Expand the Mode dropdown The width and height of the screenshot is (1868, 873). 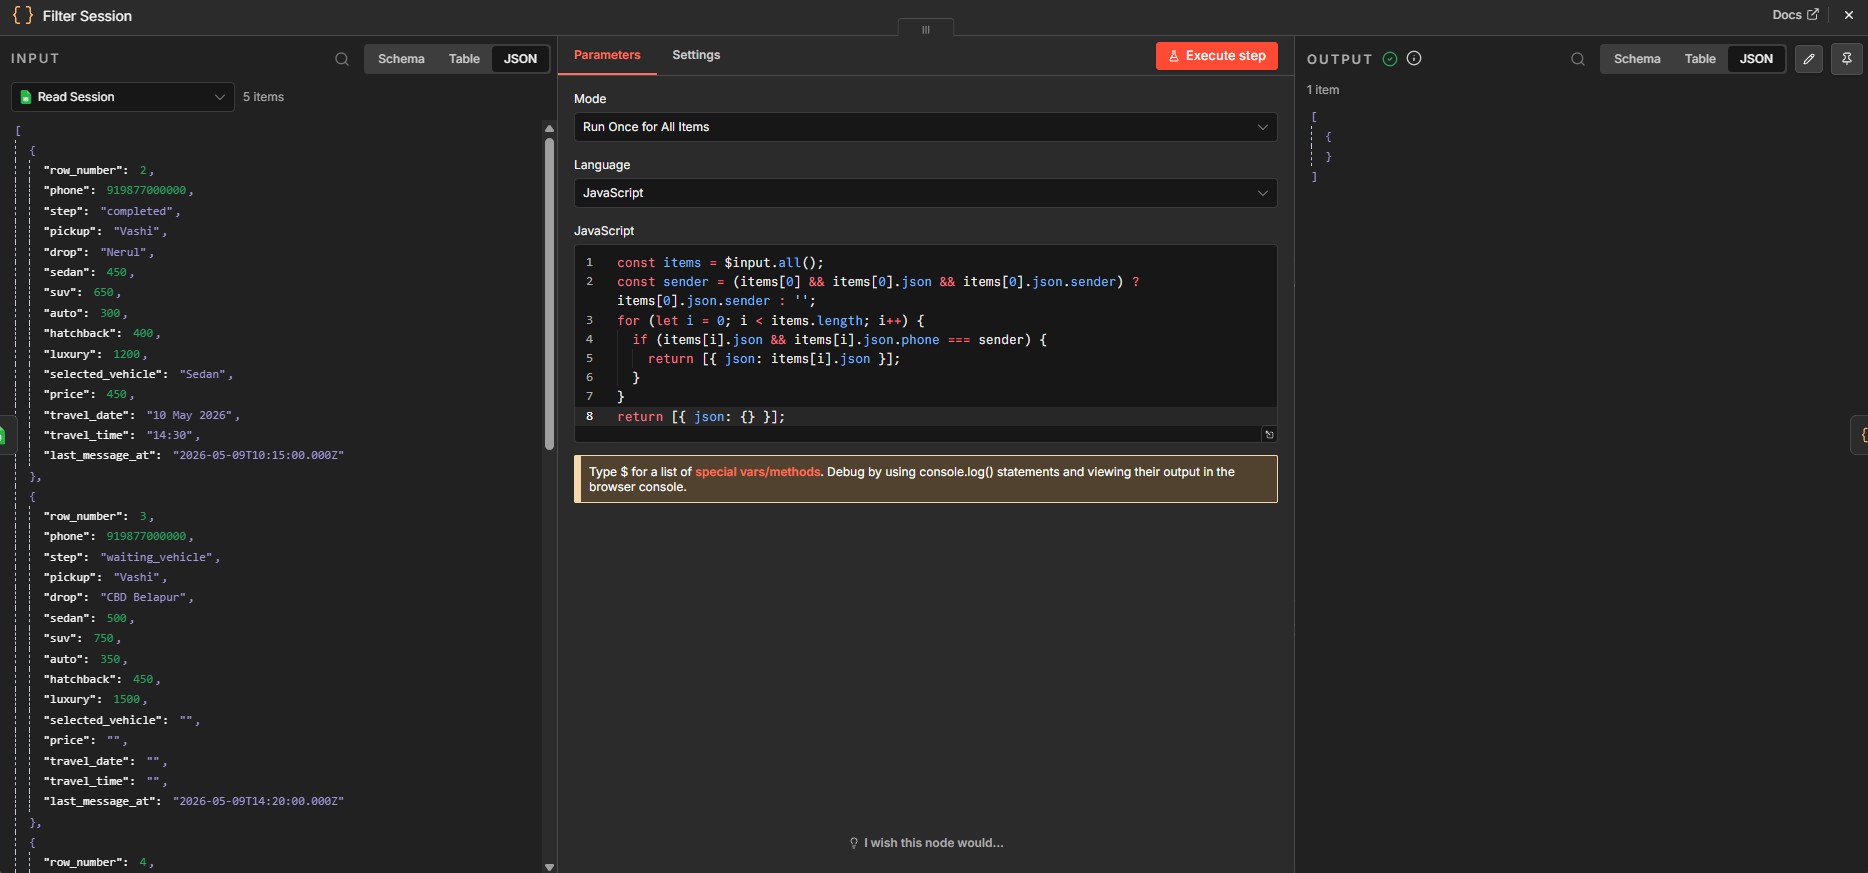[925, 127]
